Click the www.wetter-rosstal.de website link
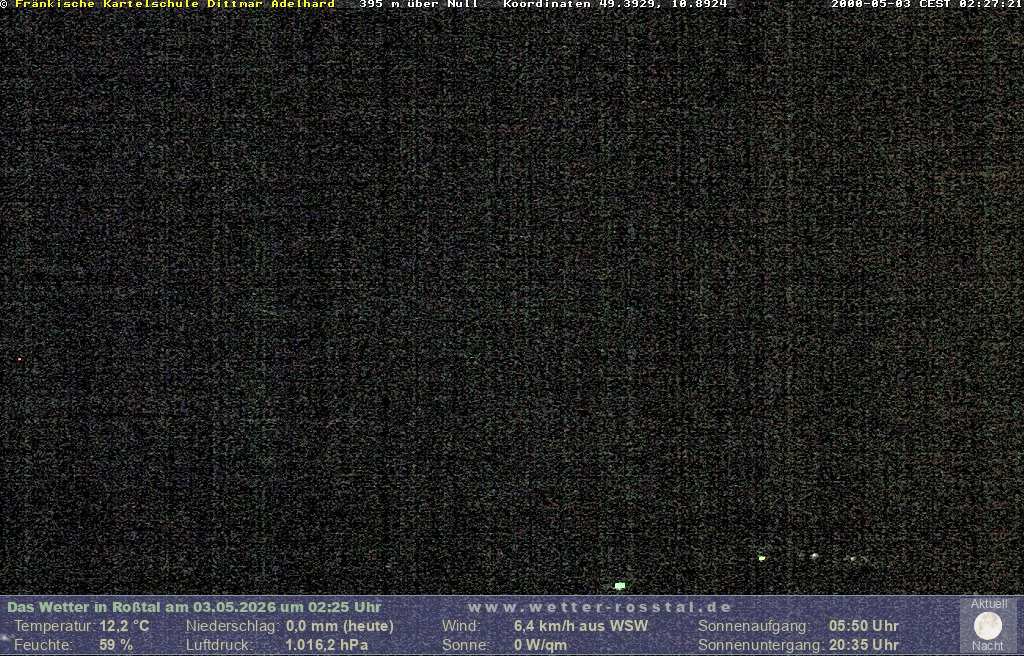Viewport: 1024px width, 656px height. pos(600,607)
